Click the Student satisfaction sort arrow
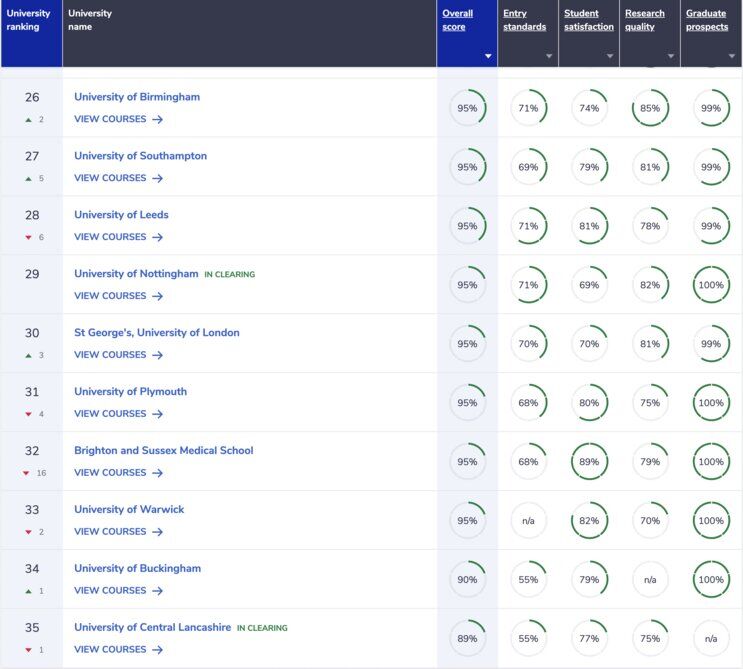The height and width of the screenshot is (669, 743). (x=610, y=56)
